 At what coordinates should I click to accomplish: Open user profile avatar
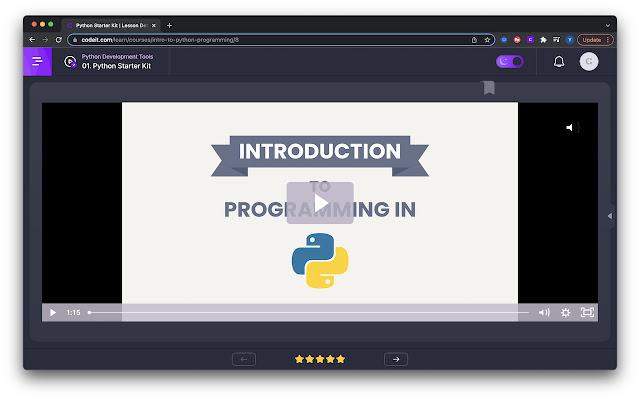point(589,62)
